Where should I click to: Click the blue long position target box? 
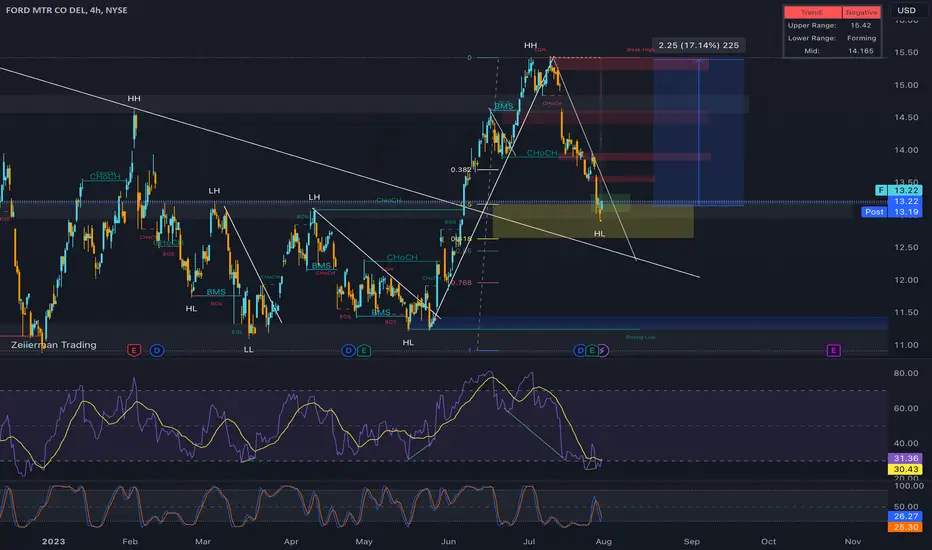pyautogui.click(x=698, y=131)
